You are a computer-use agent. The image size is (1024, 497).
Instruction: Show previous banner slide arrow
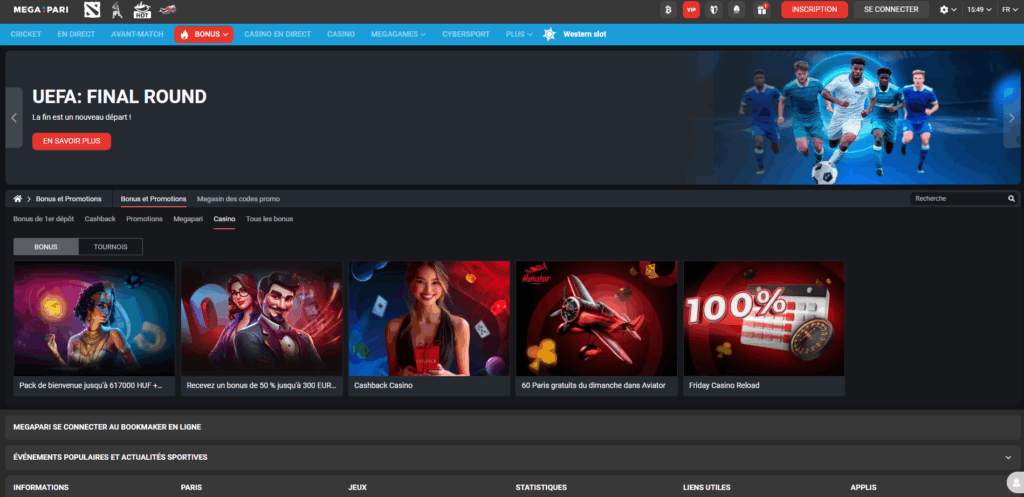14,118
